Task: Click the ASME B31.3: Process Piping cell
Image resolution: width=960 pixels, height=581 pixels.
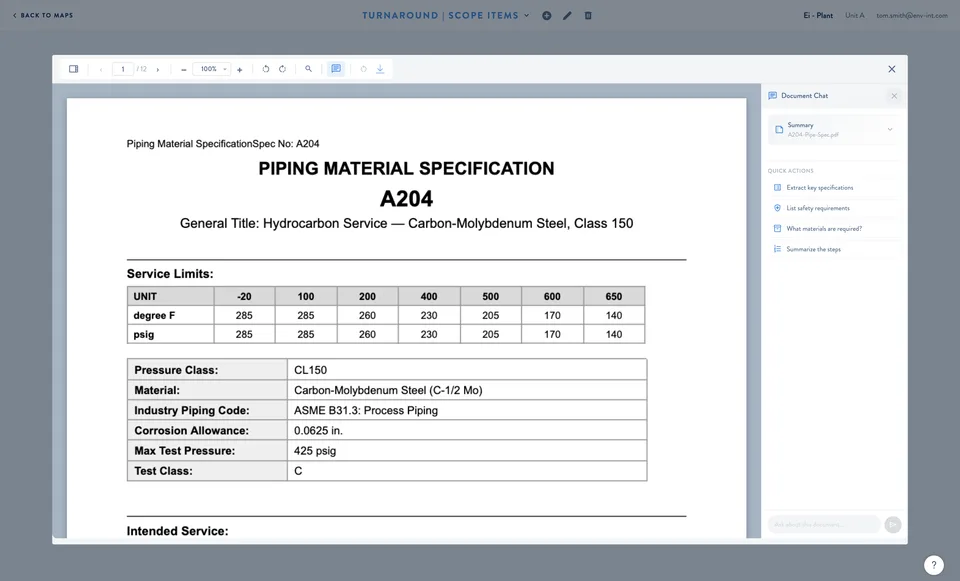Action: coord(467,410)
